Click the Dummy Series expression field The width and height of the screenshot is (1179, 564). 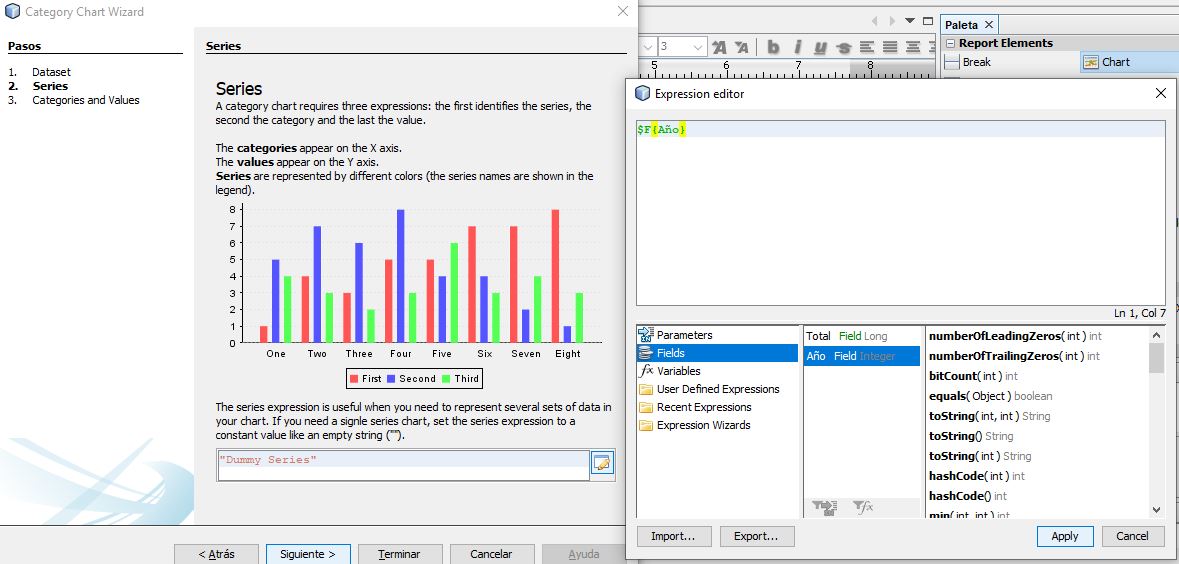pos(403,465)
